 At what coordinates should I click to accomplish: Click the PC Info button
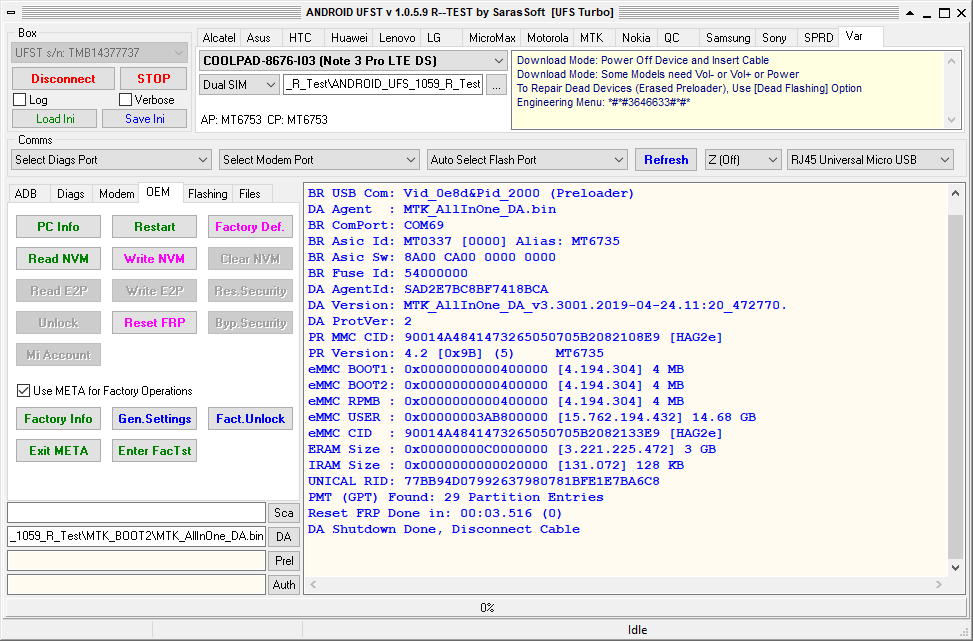click(58, 226)
